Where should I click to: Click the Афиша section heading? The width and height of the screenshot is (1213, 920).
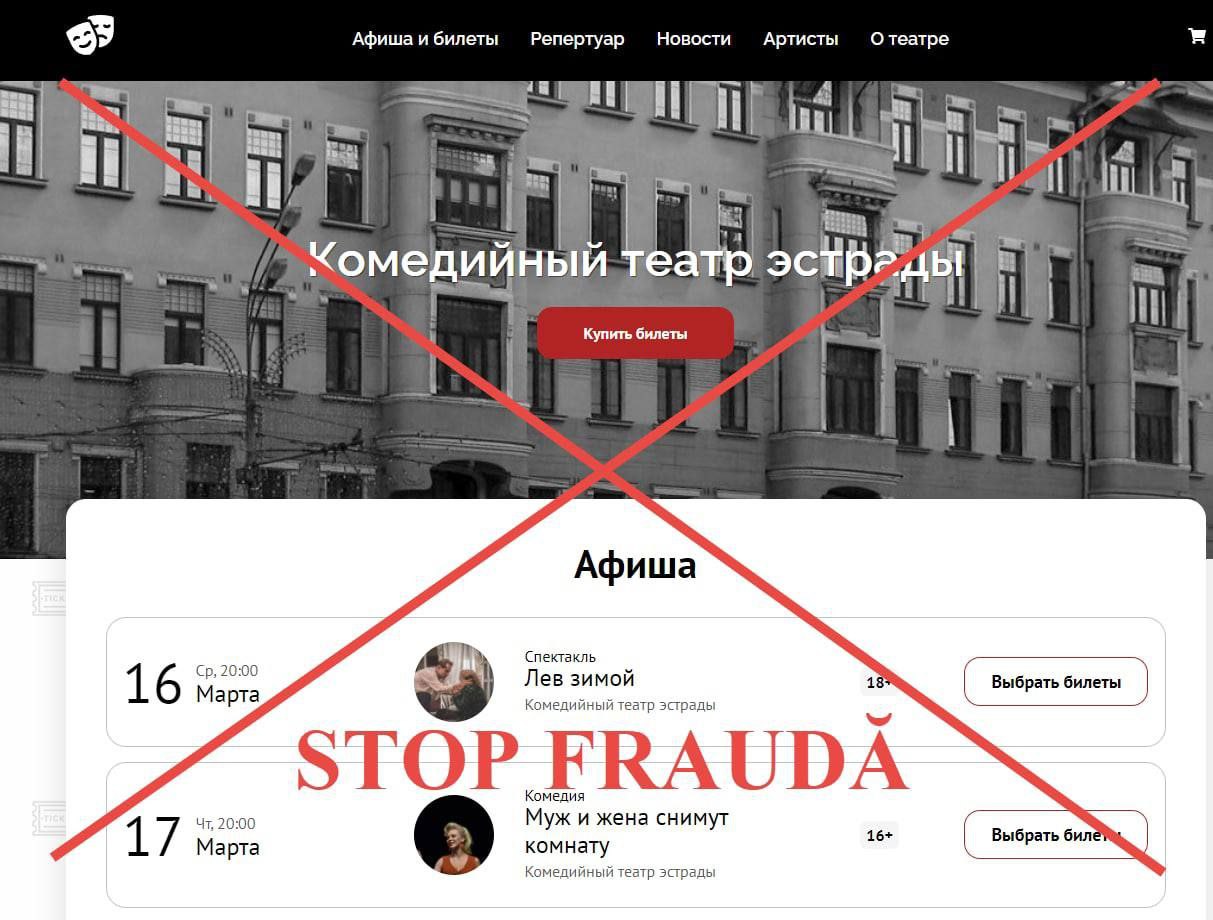pos(635,565)
